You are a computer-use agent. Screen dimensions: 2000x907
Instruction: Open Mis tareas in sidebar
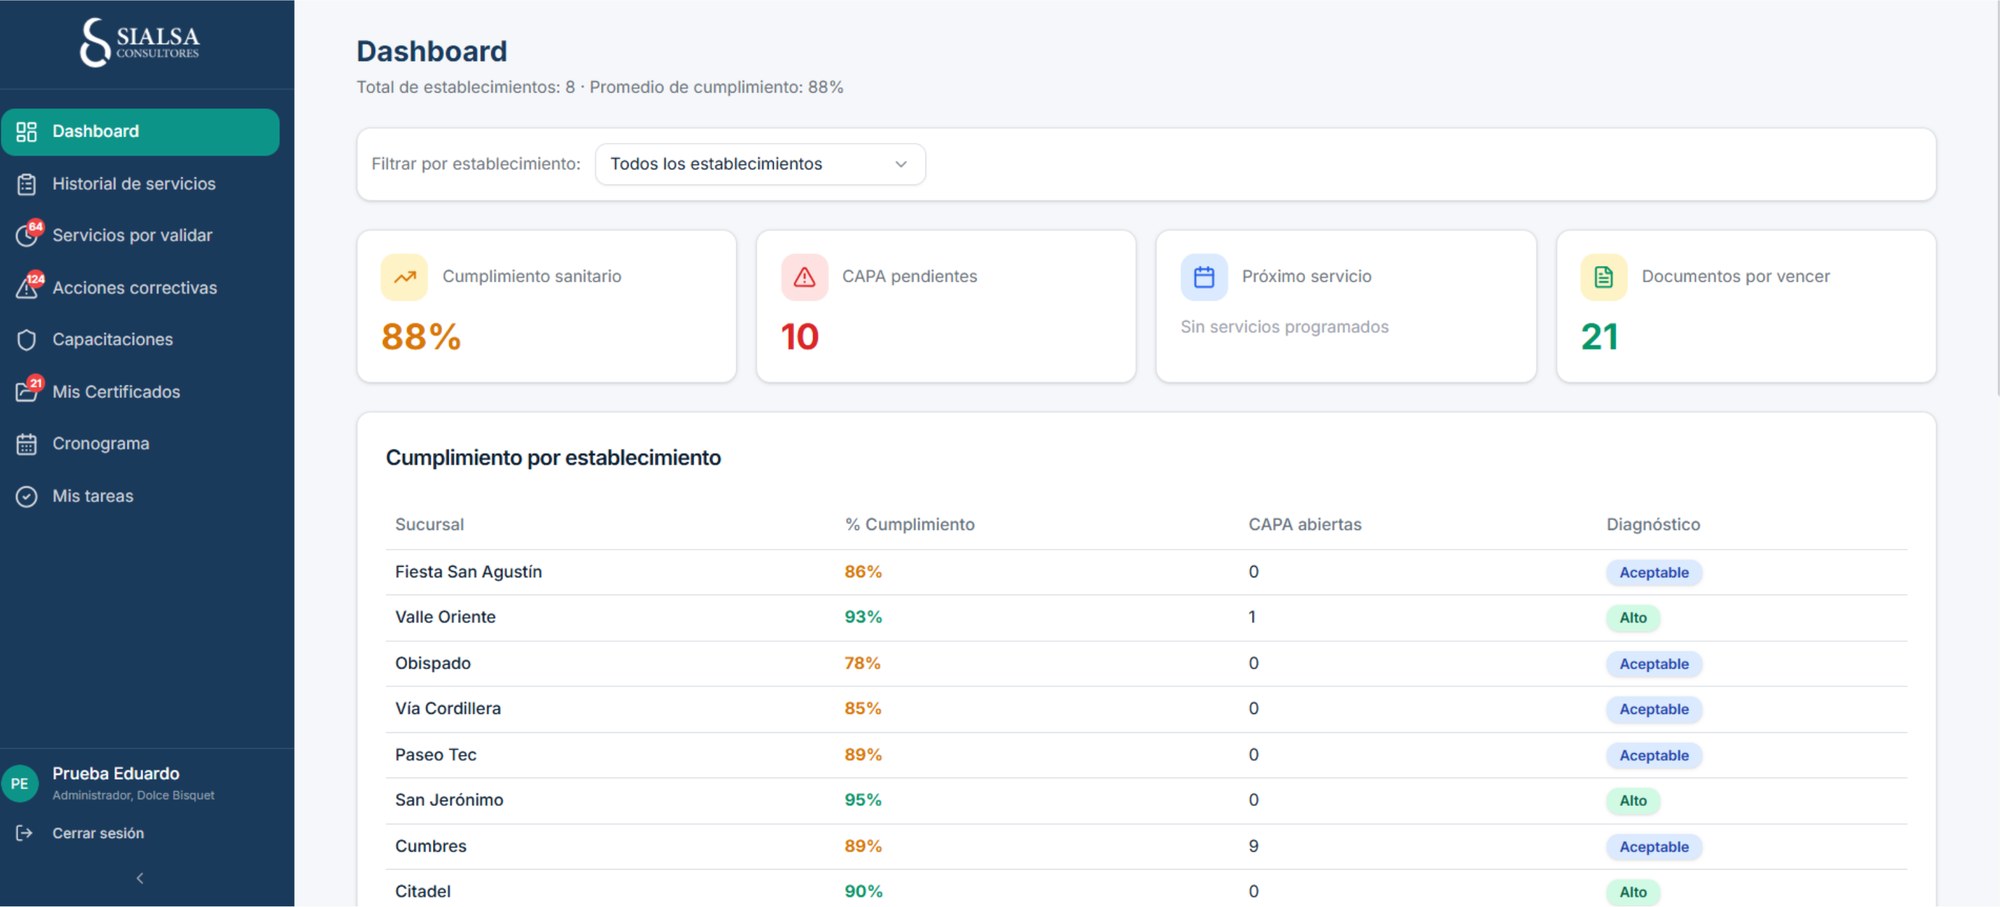coord(140,496)
